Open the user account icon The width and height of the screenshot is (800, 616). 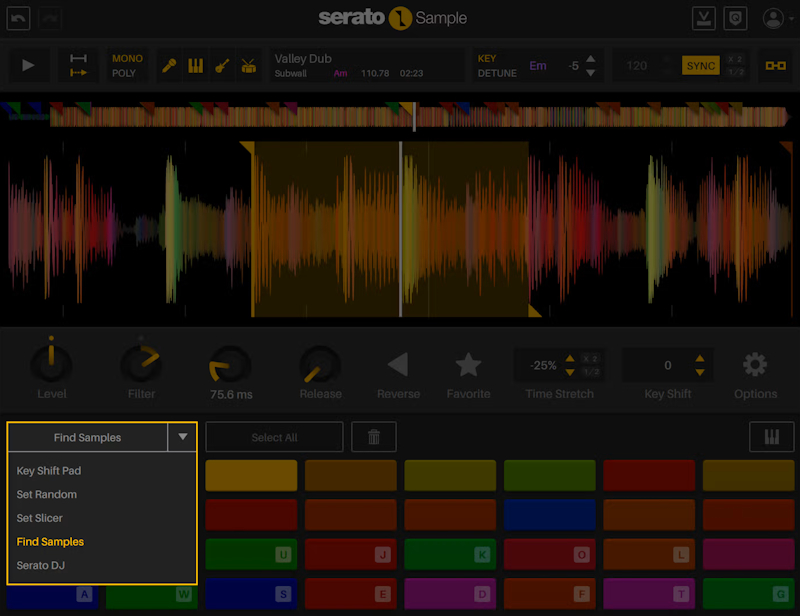click(x=773, y=18)
